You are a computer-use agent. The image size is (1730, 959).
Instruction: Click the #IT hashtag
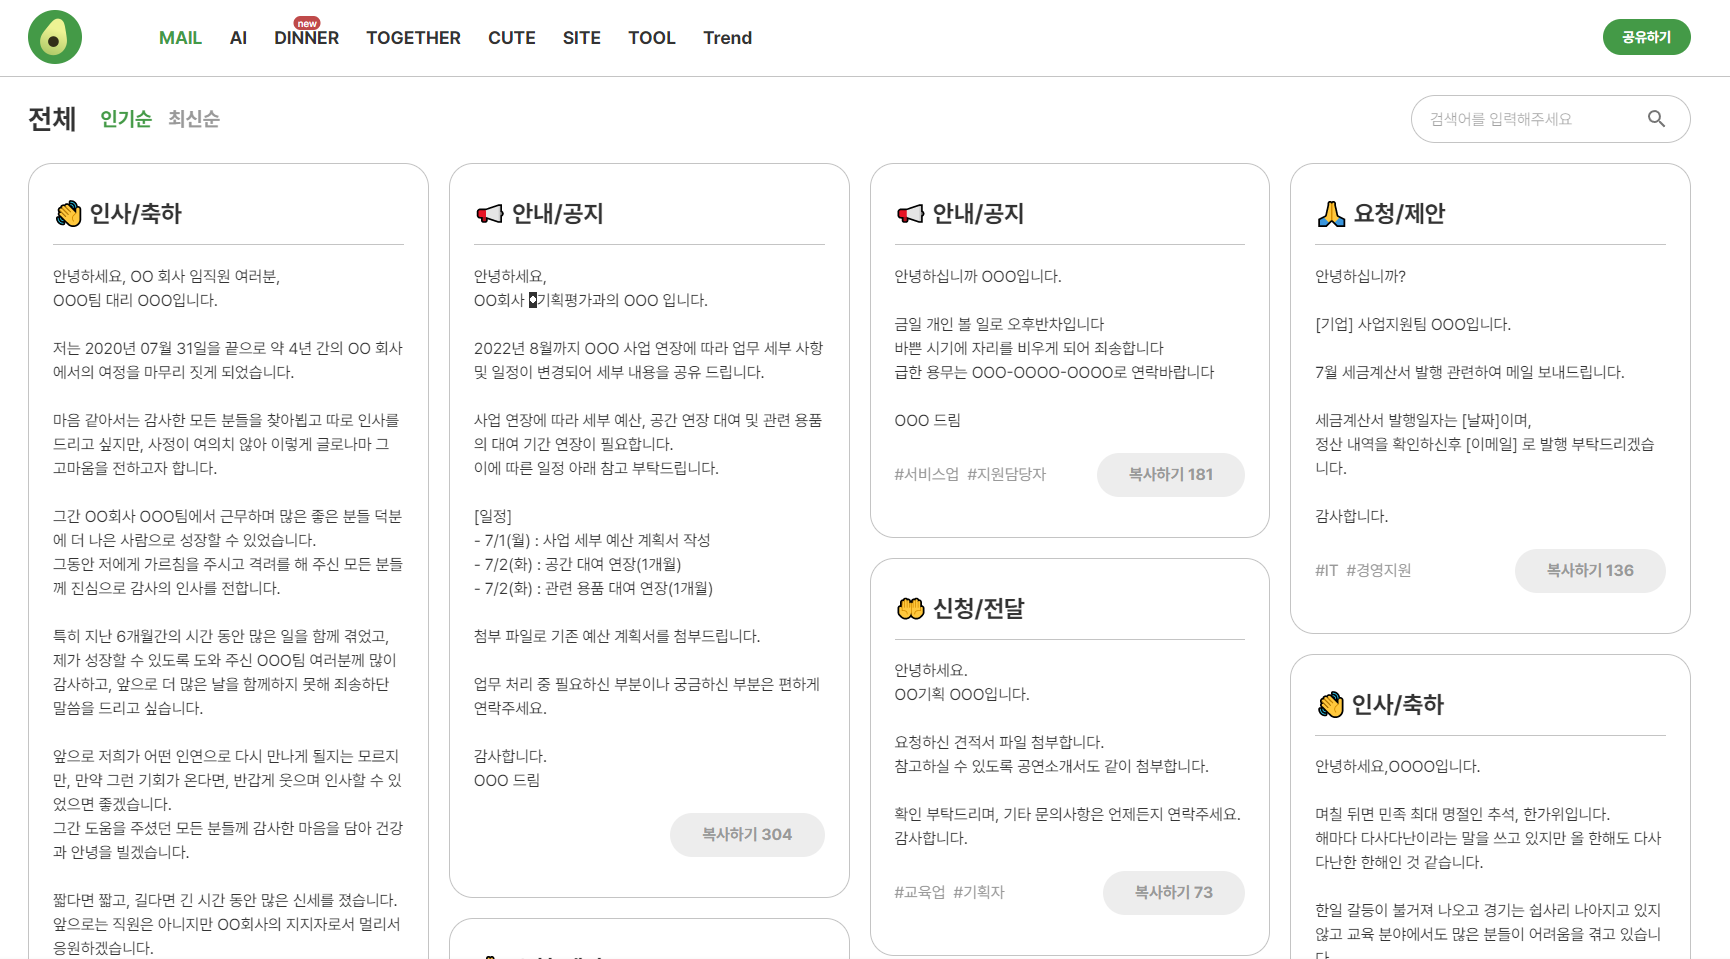coord(1326,570)
